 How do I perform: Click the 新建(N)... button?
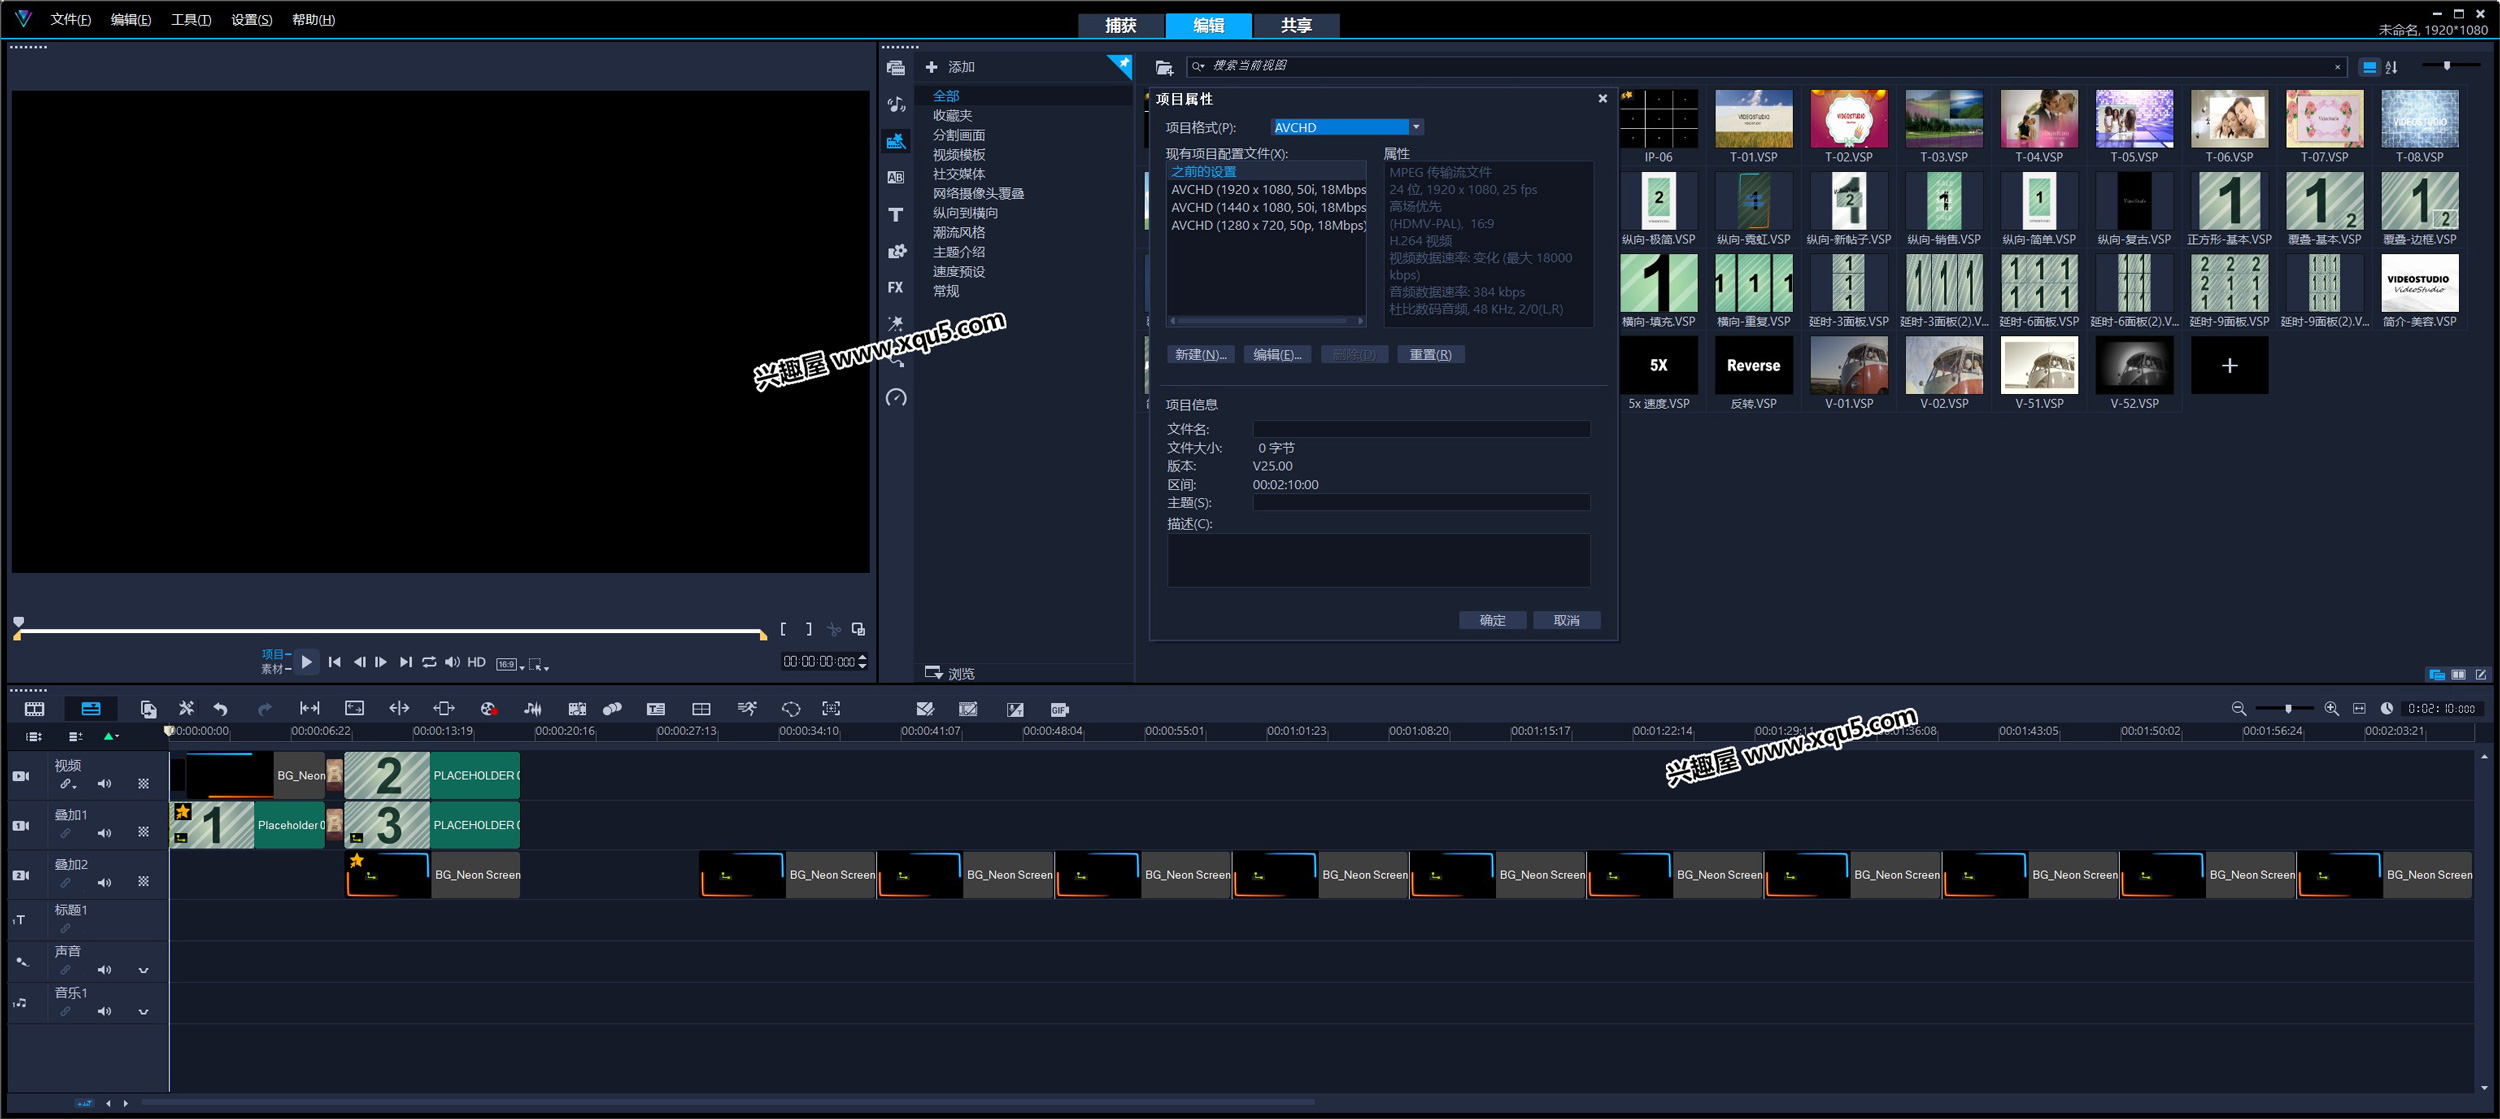1200,354
